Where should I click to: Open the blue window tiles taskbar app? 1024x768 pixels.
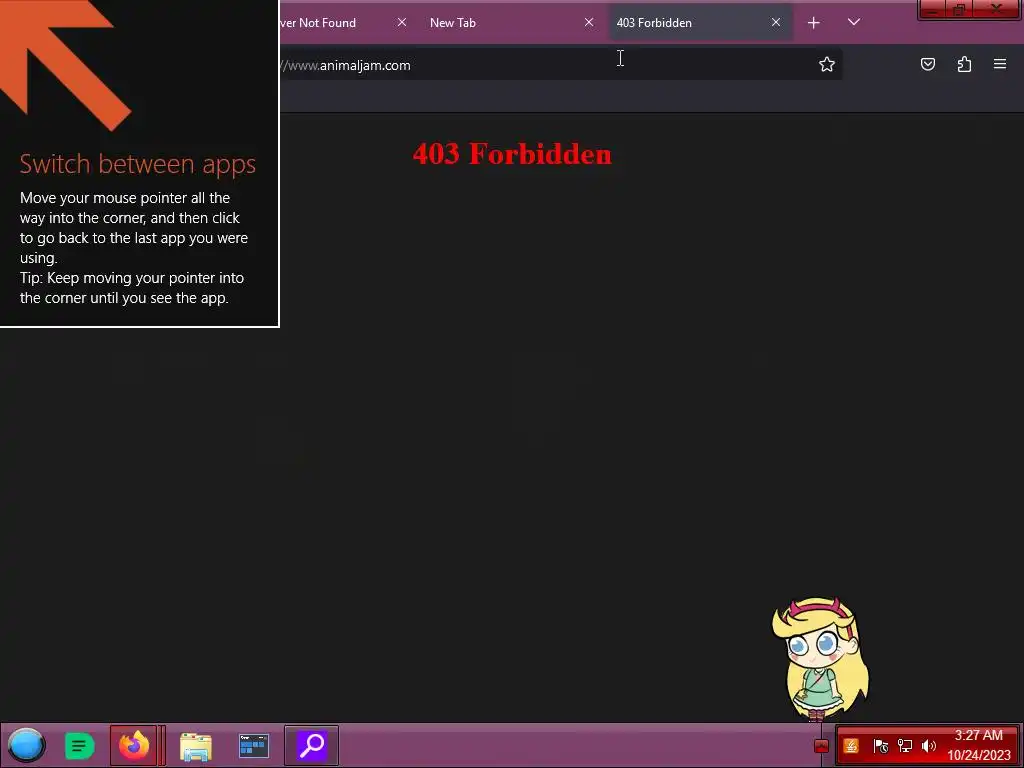tap(254, 746)
